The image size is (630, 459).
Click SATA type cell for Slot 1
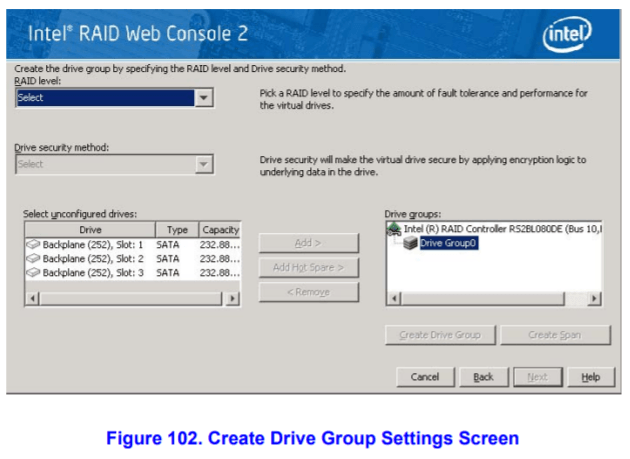pyautogui.click(x=168, y=245)
